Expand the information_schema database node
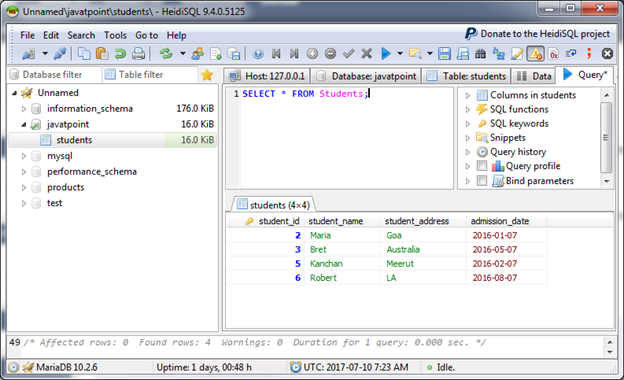Image resolution: width=624 pixels, height=380 pixels. 24,109
